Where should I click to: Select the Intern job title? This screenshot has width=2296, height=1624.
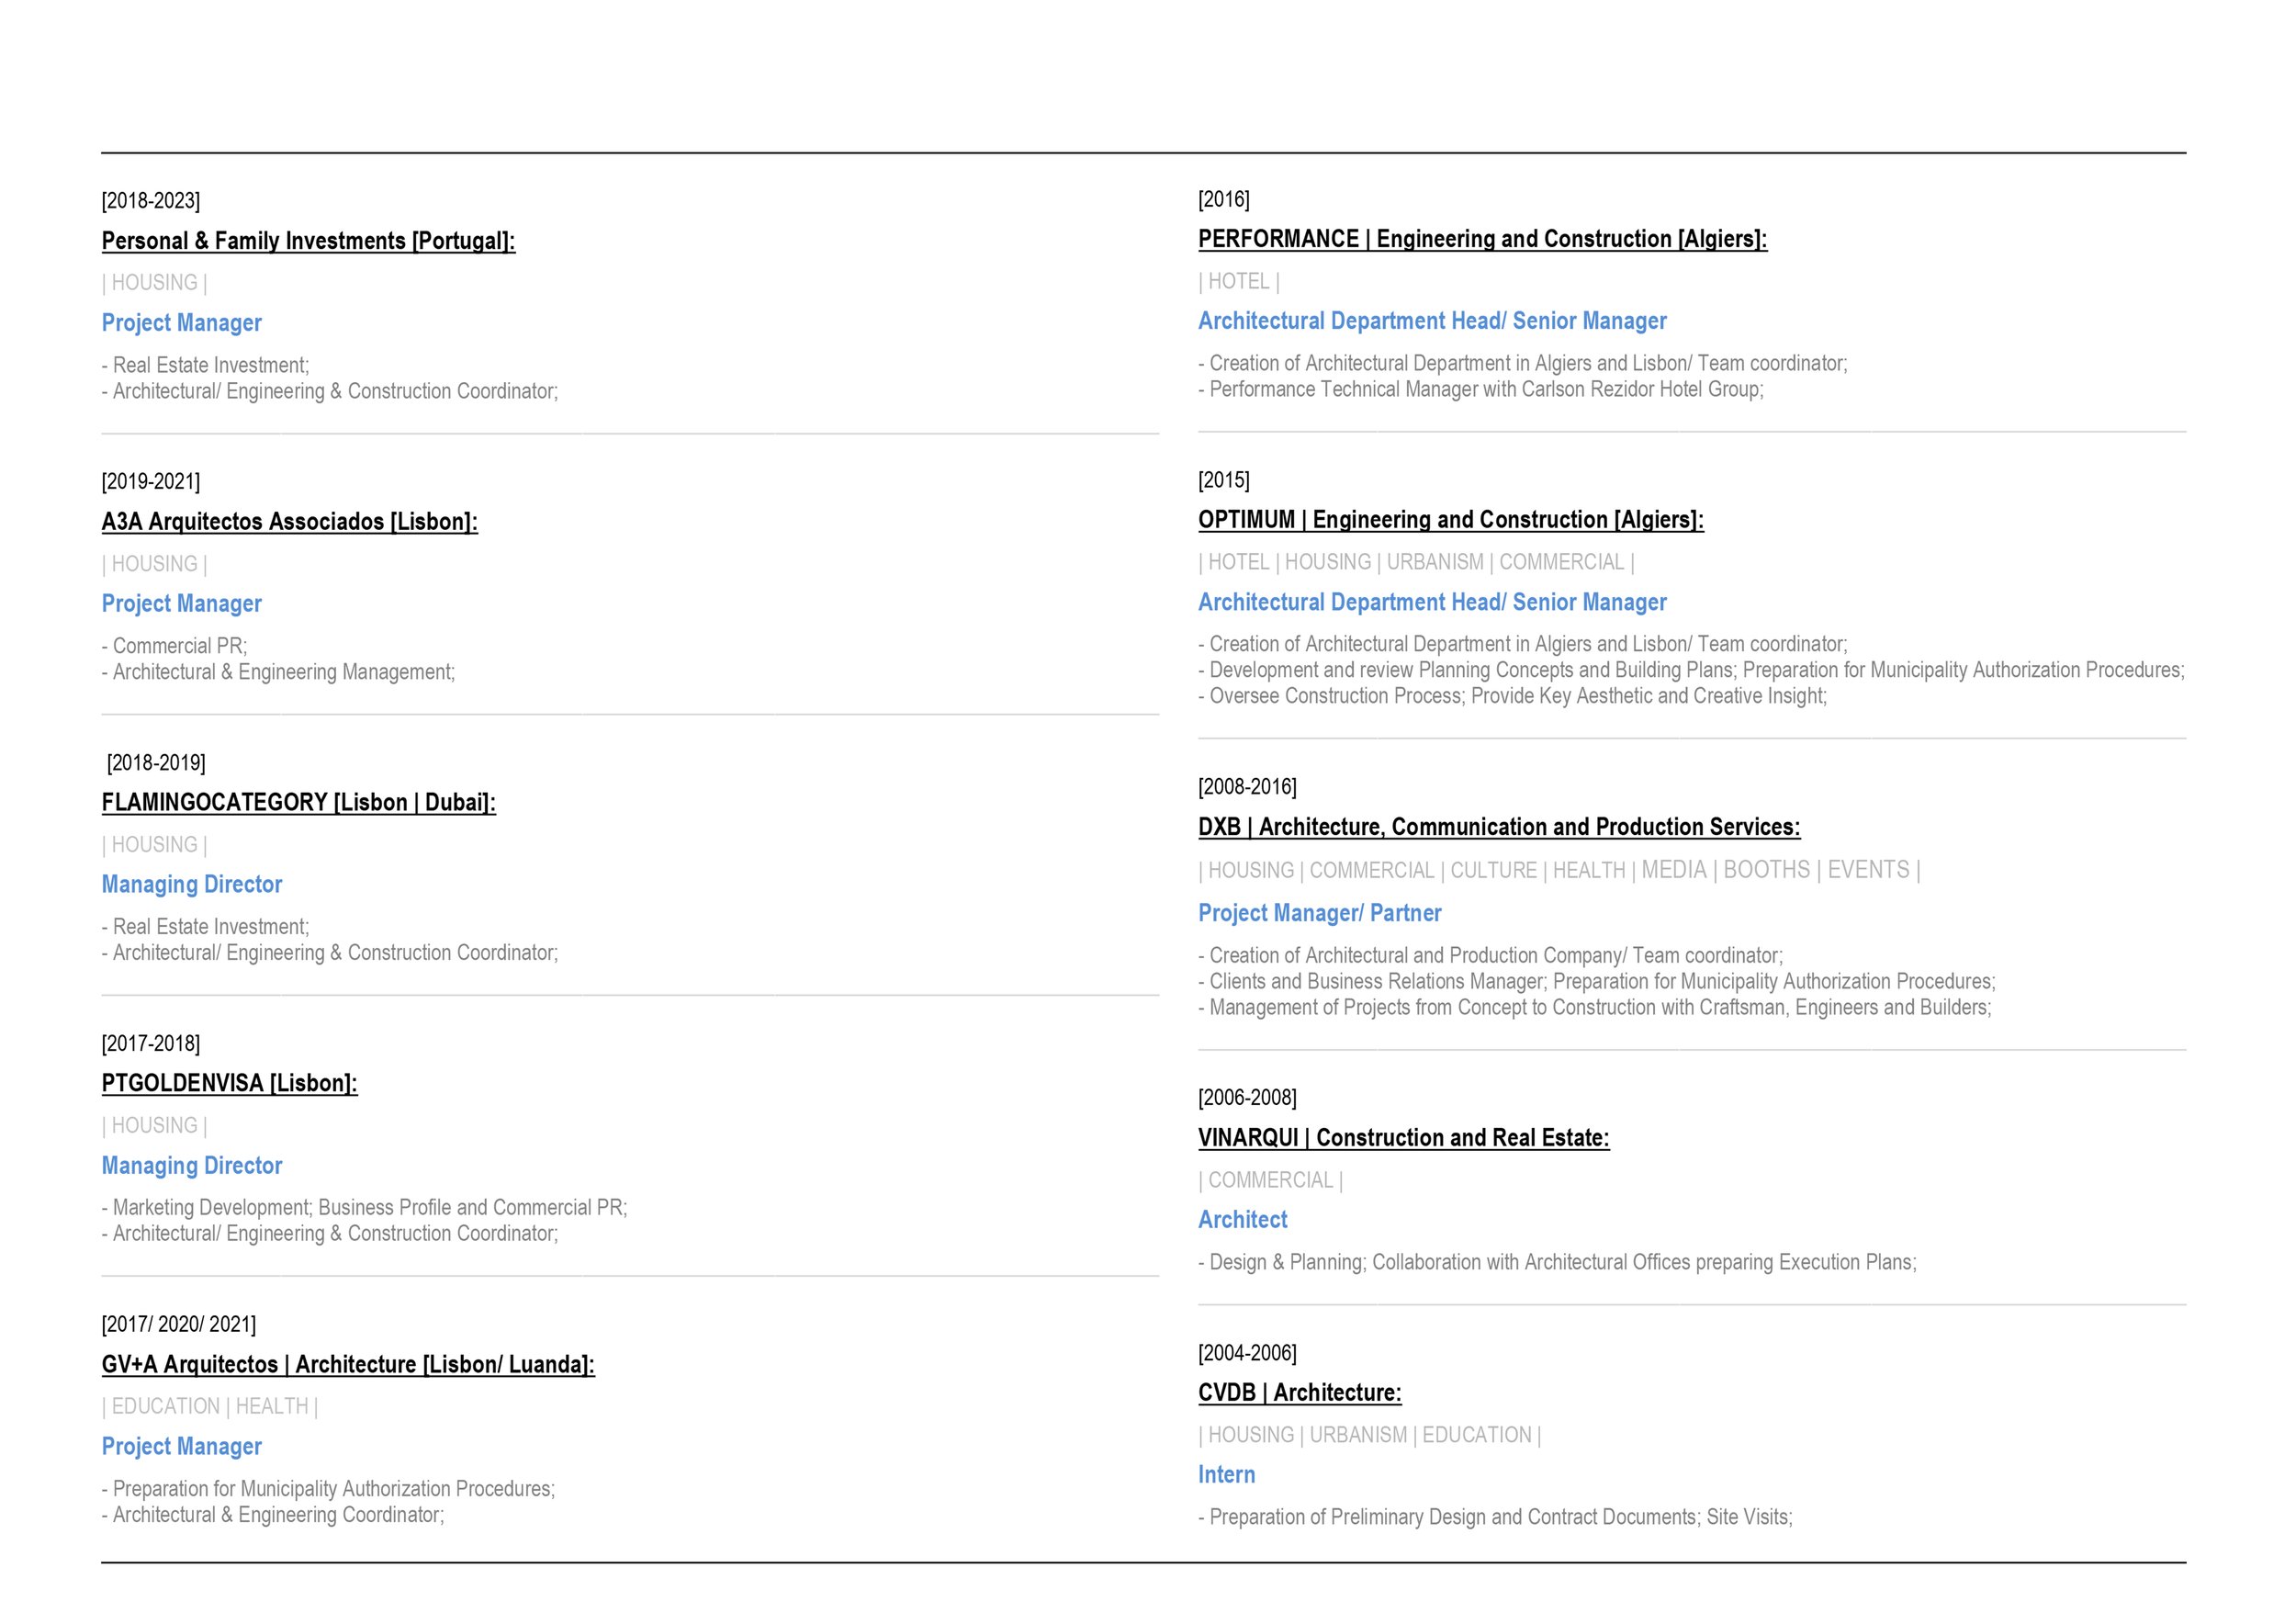[1226, 1475]
